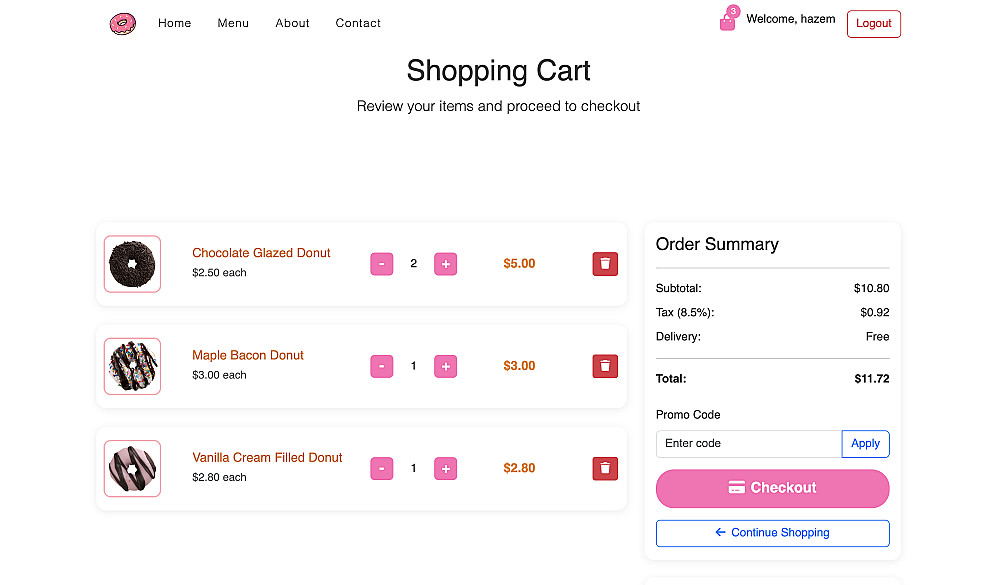This screenshot has height=585, width=1000.
Task: Increase Chocolate Glazed Donut quantity
Action: tap(445, 264)
